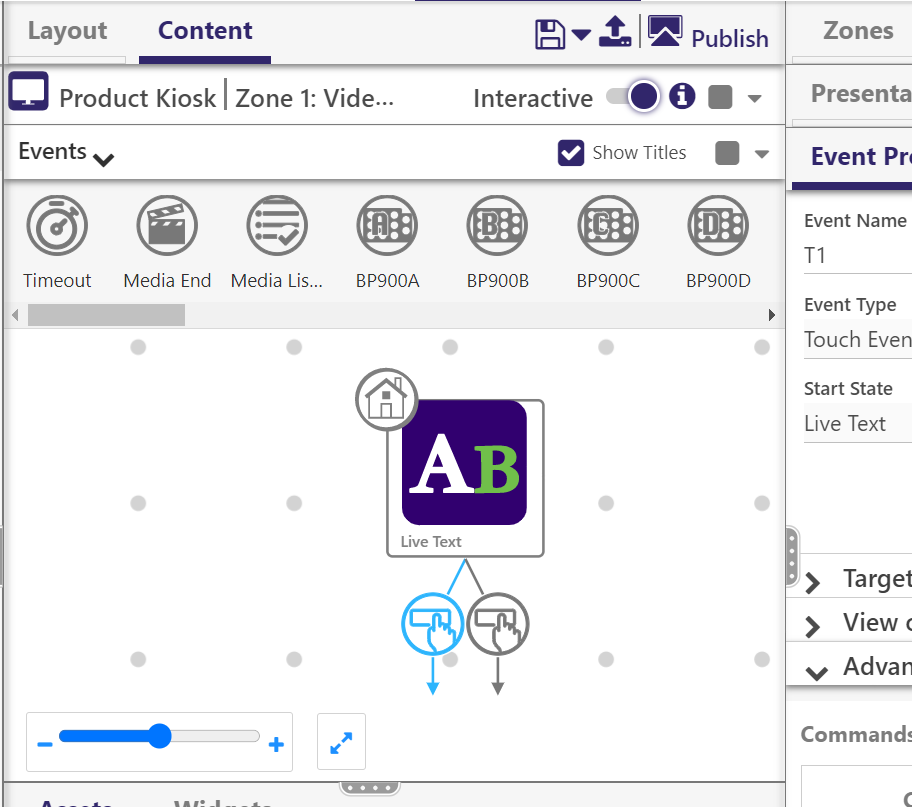This screenshot has height=807, width=912.
Task: Click the plus button to zoom in
Action: (x=277, y=744)
